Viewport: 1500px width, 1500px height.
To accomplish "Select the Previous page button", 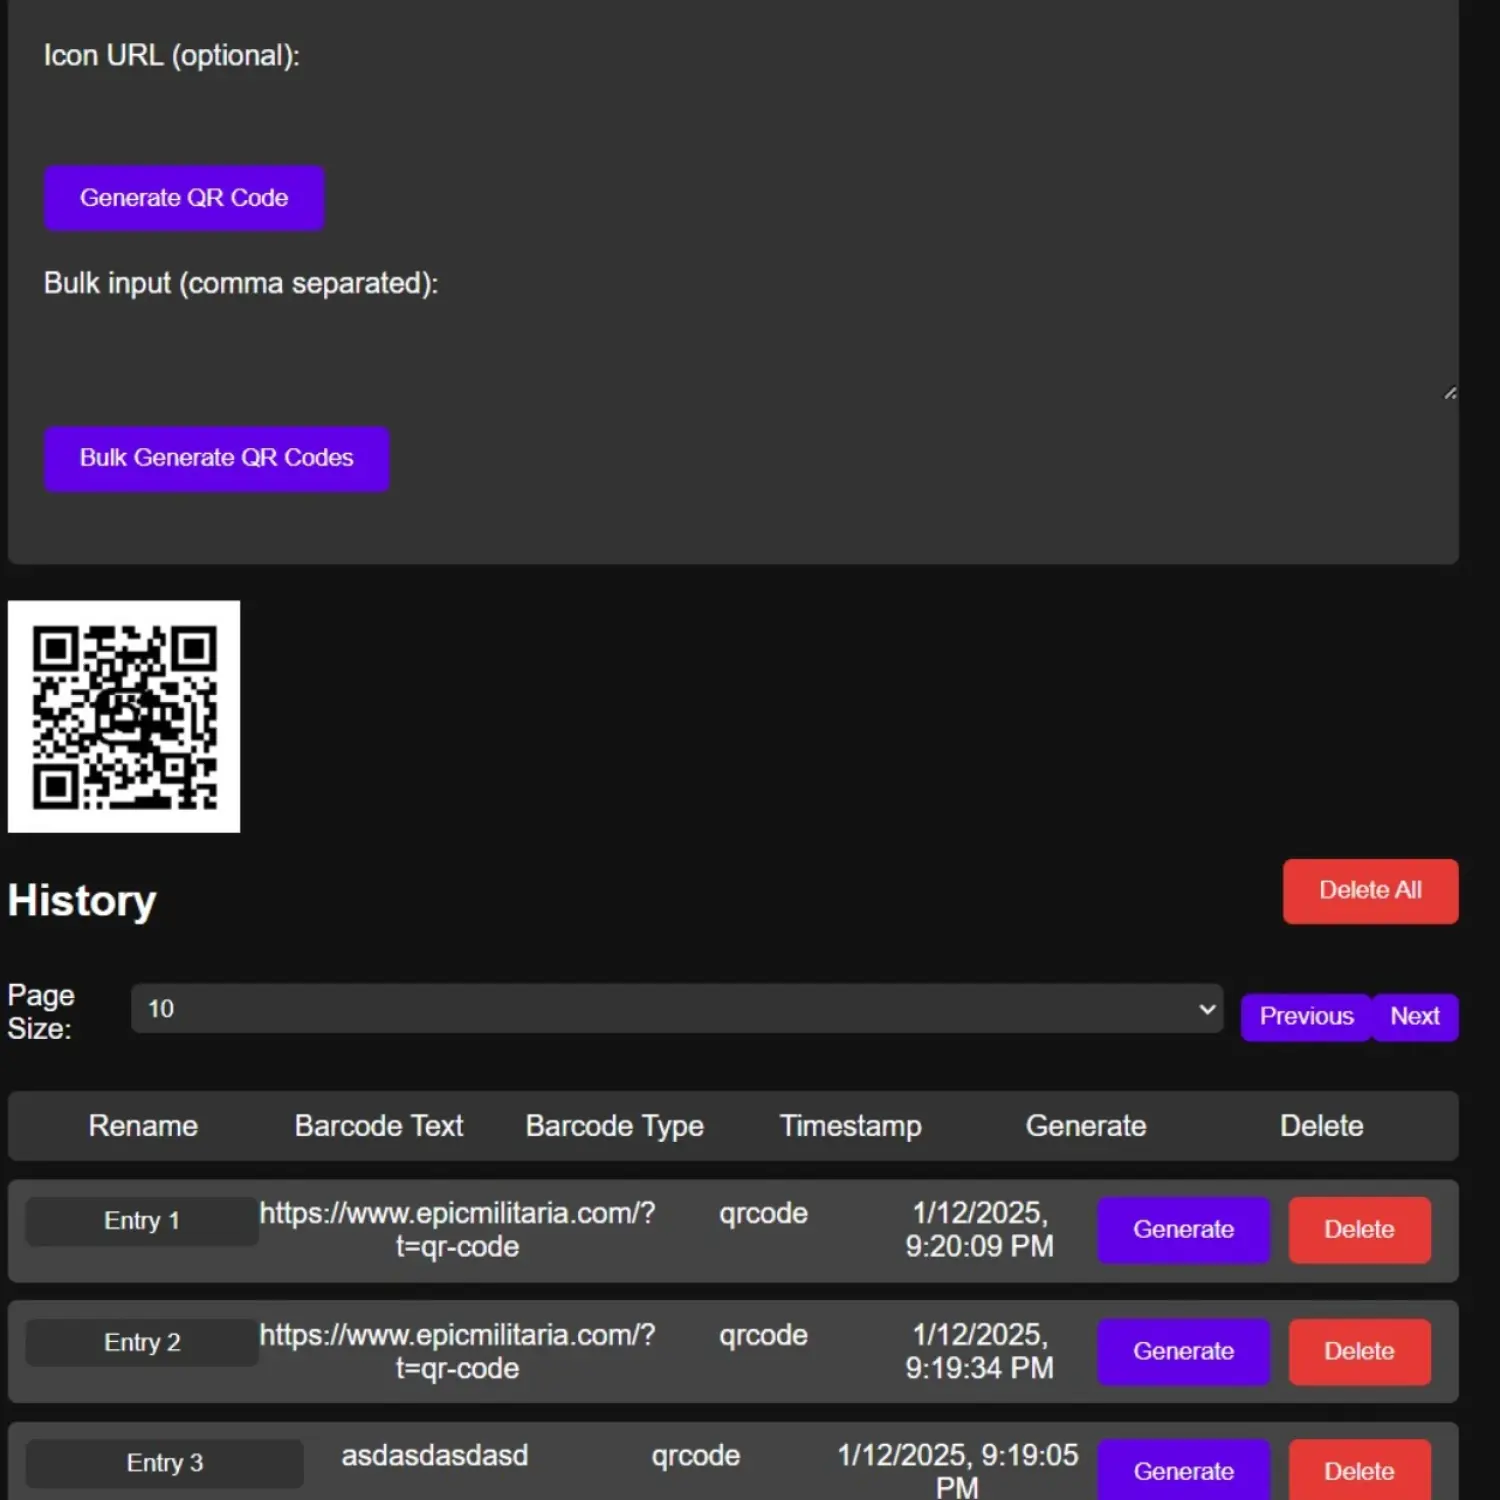I will tap(1304, 1016).
